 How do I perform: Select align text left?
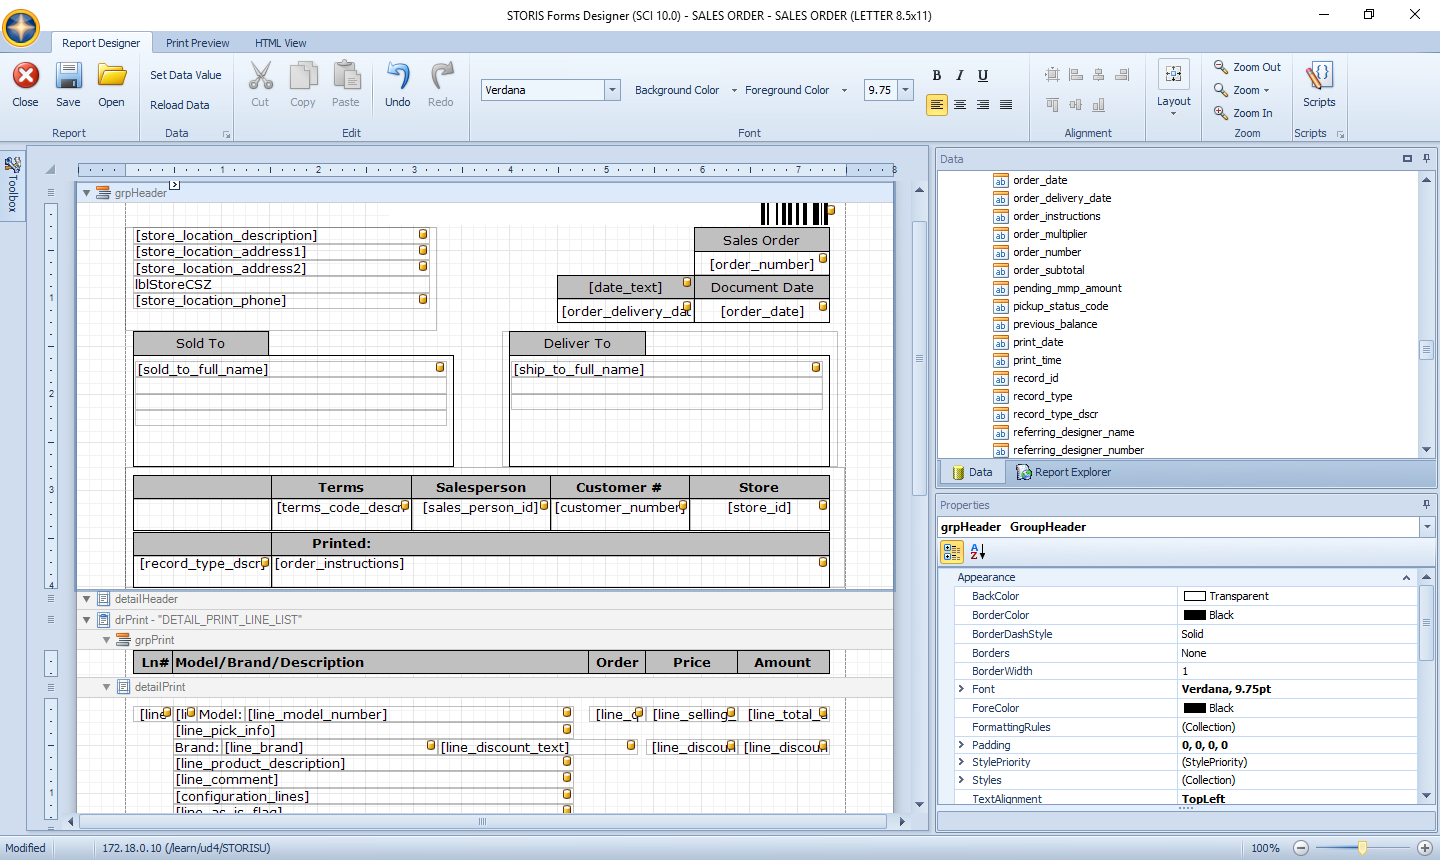[937, 105]
